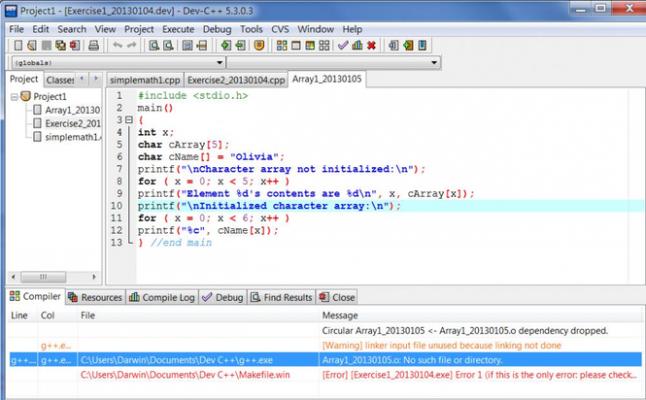
Task: Open the Execute menu
Action: 178,29
